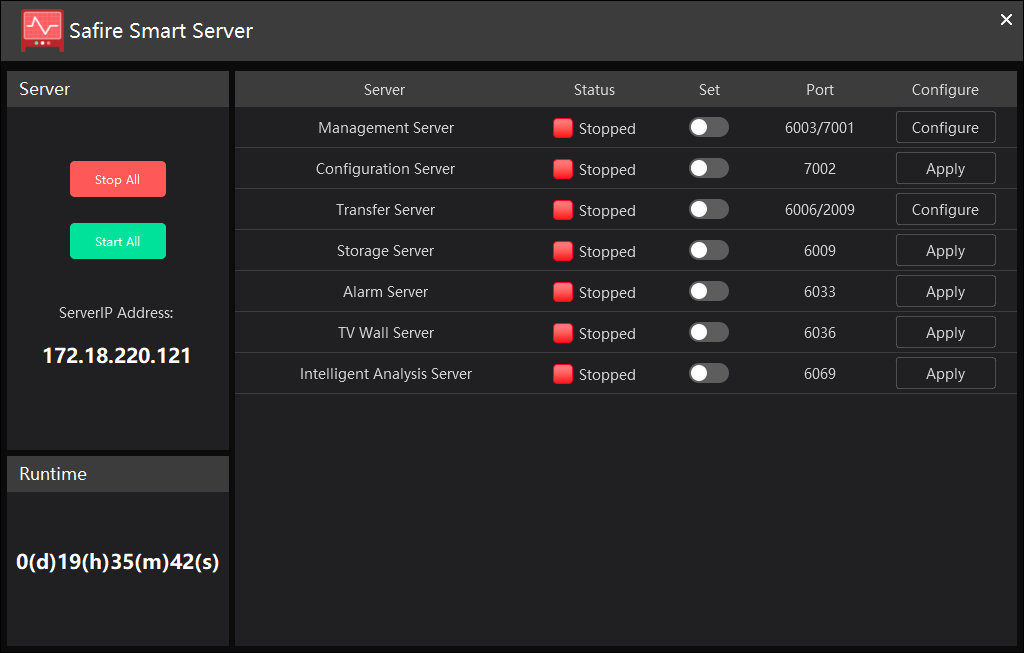Click Start All to launch all servers
This screenshot has width=1024, height=653.
click(x=117, y=241)
